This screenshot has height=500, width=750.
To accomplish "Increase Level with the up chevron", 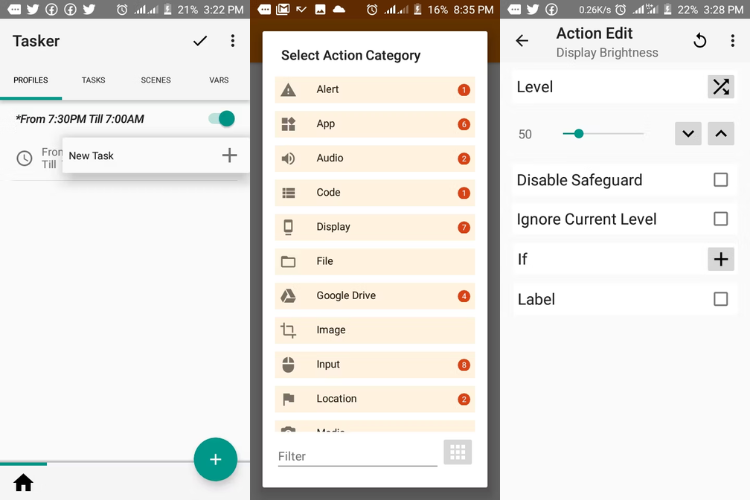I will pos(721,133).
